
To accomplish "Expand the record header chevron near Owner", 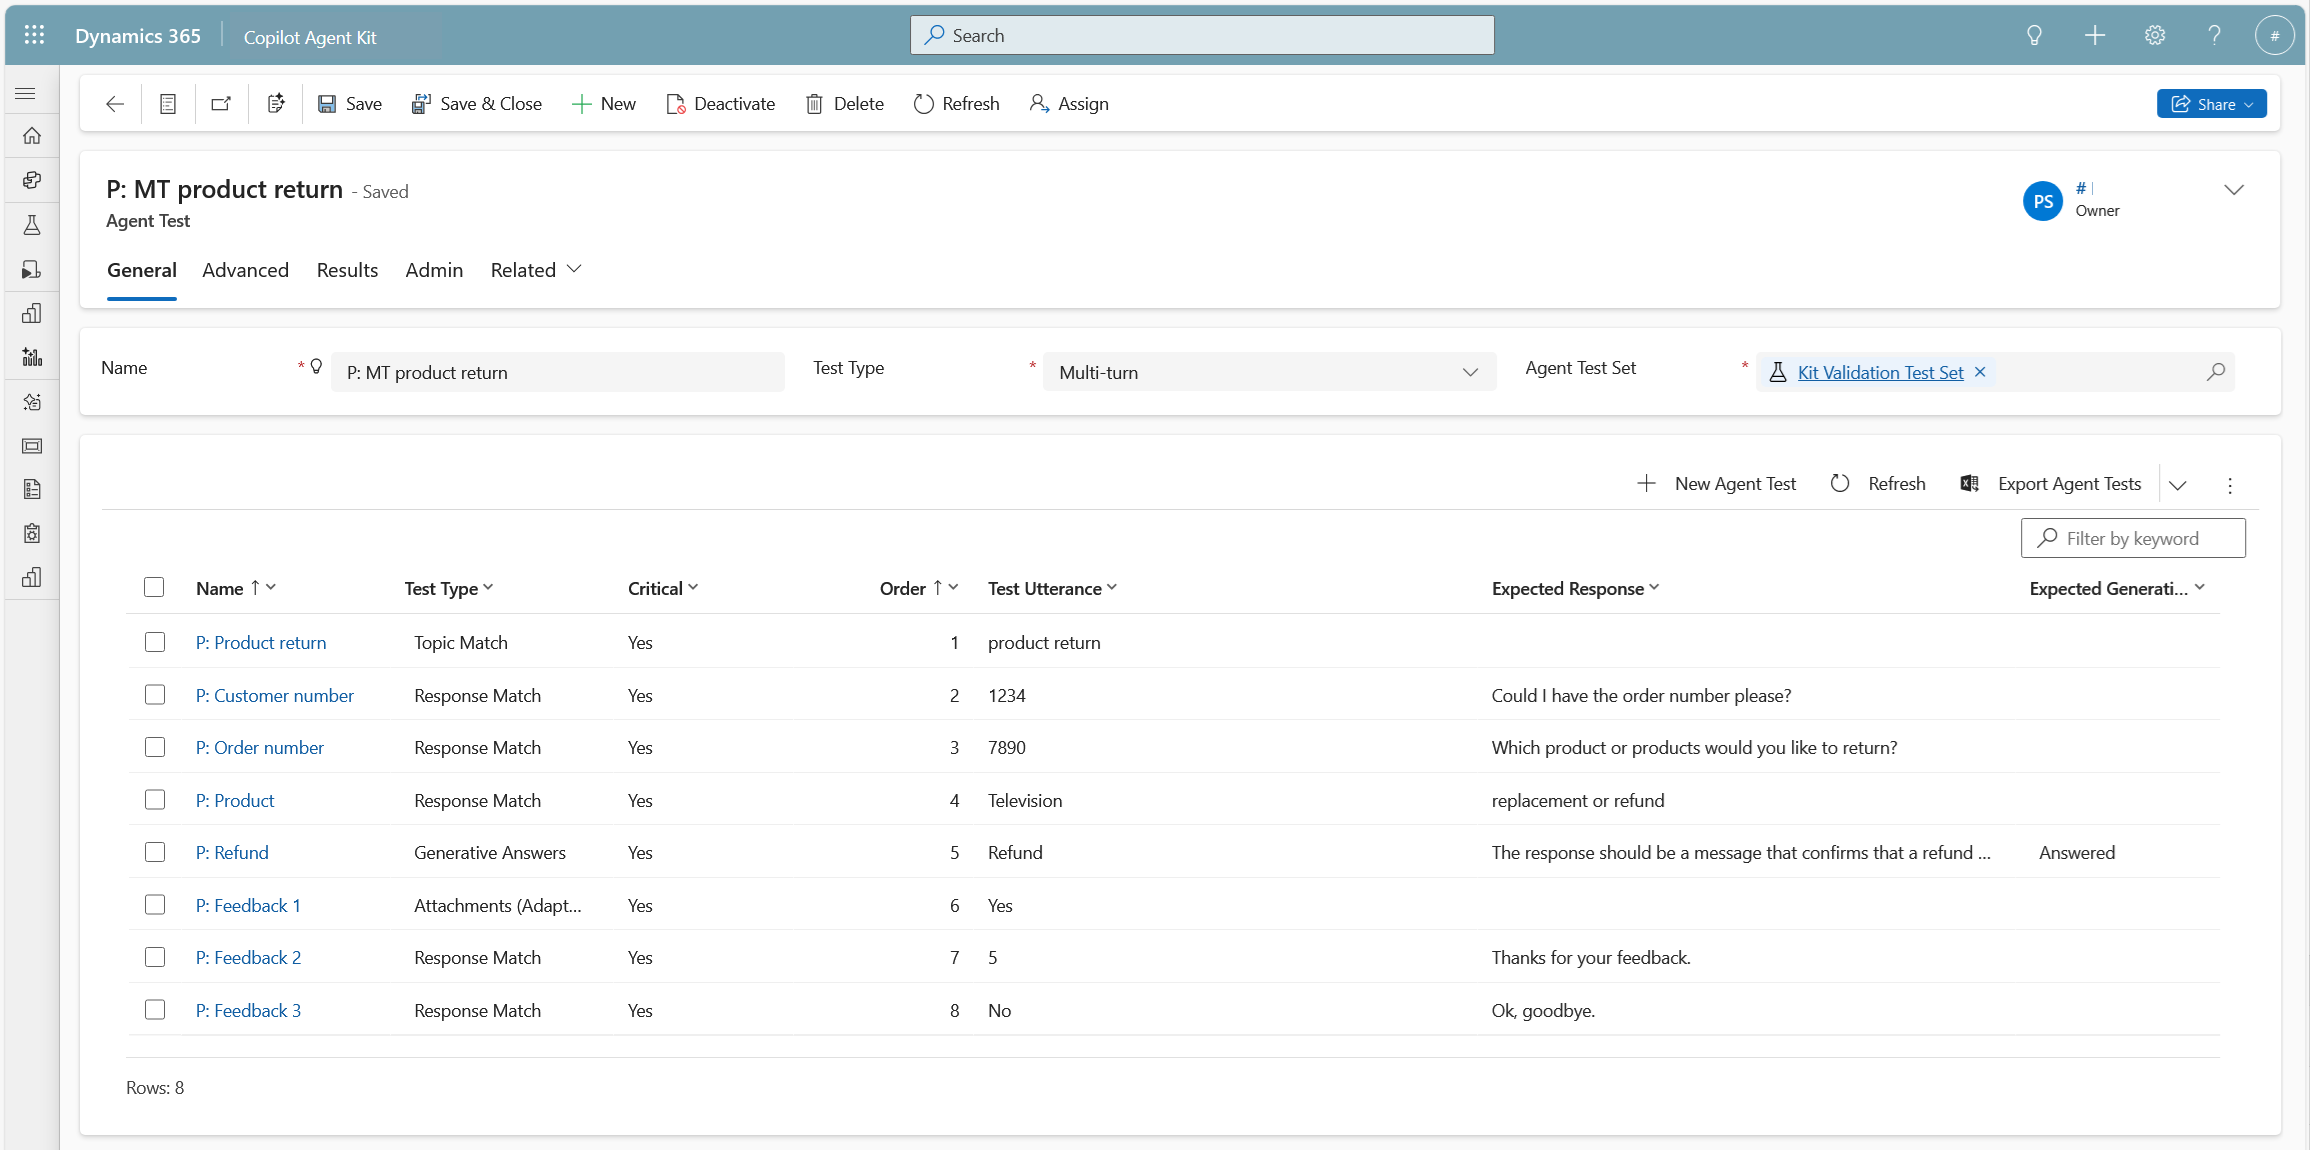I will point(2234,190).
